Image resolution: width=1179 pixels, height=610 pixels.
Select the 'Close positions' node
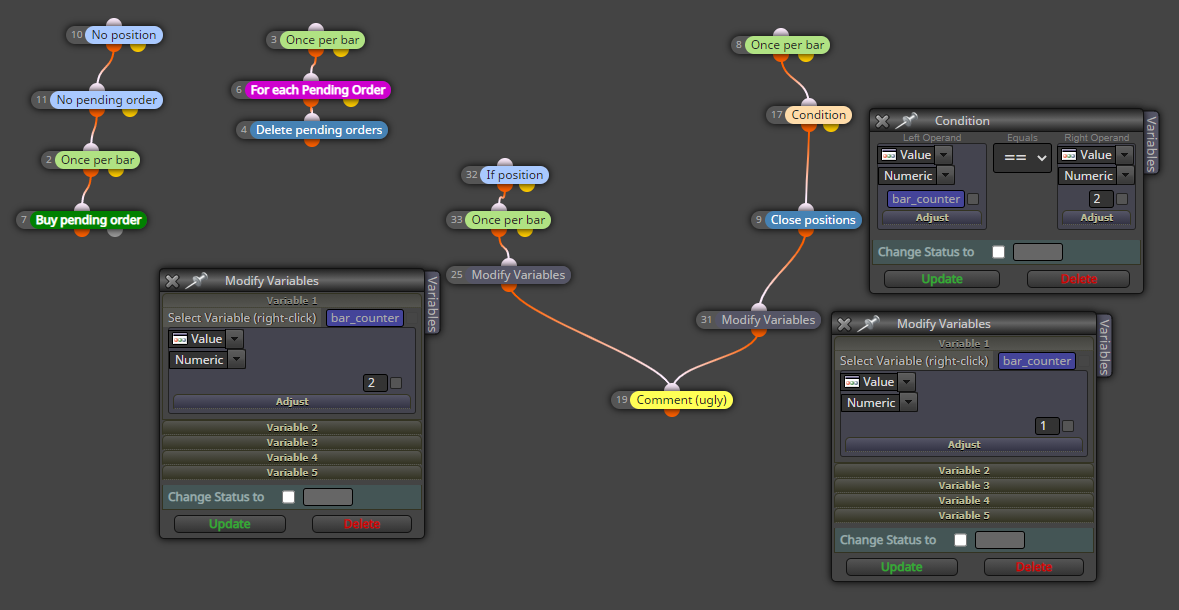click(812, 220)
